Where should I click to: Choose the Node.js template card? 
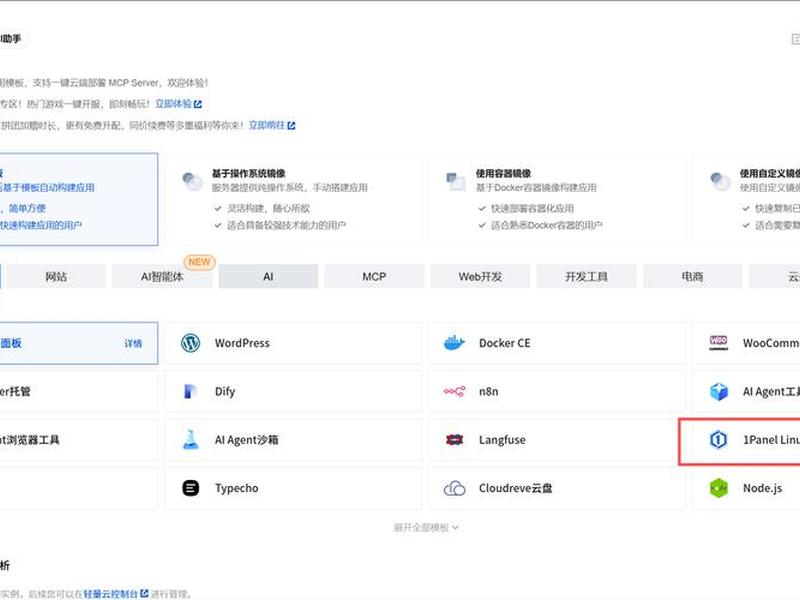point(746,488)
